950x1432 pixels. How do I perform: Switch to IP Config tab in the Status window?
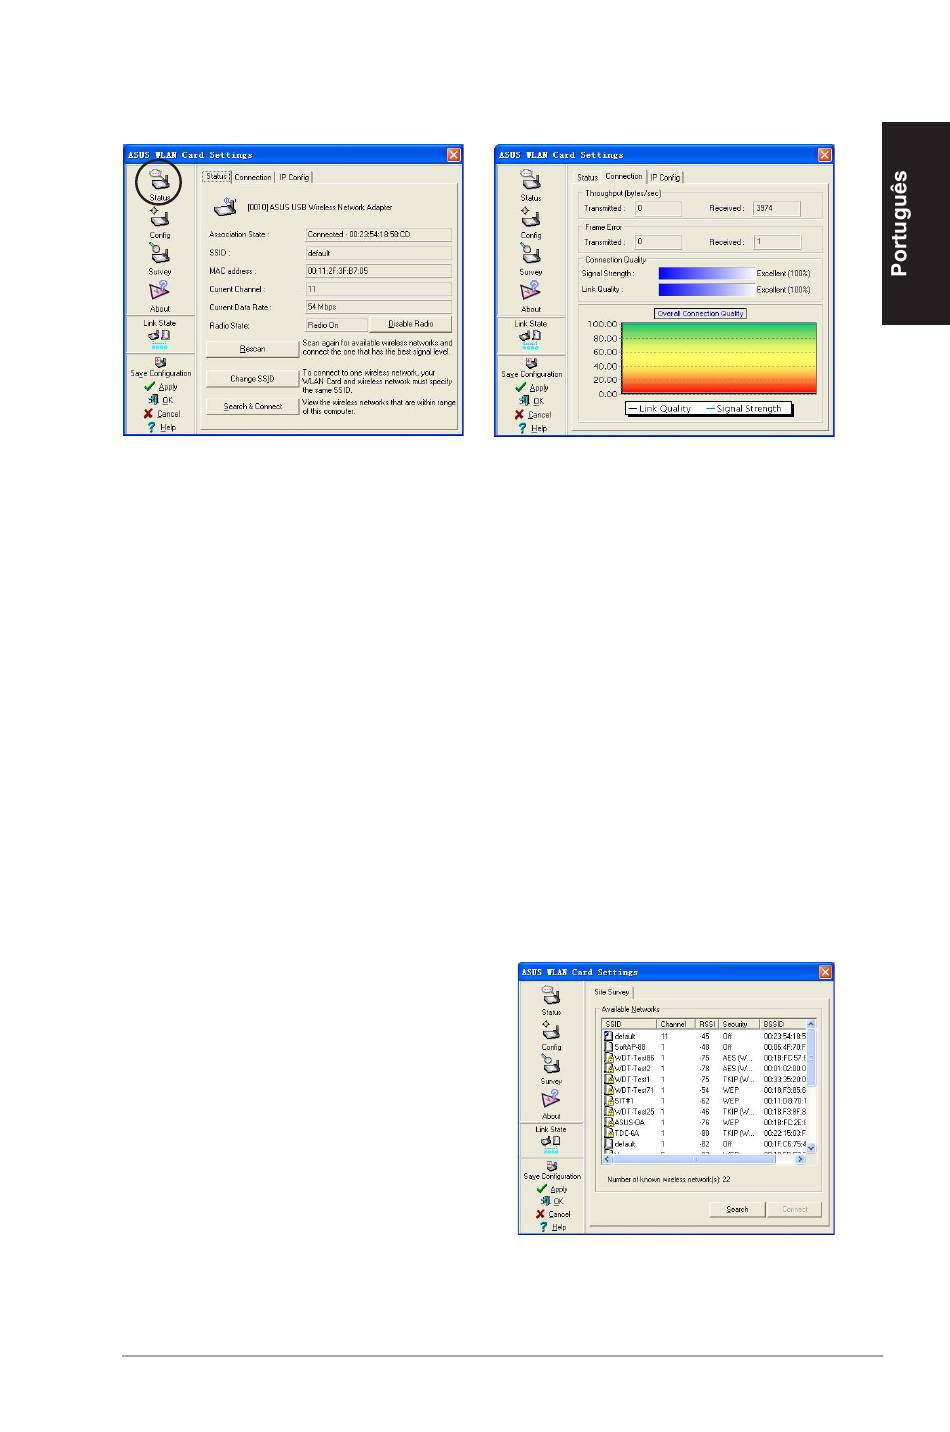coord(294,177)
